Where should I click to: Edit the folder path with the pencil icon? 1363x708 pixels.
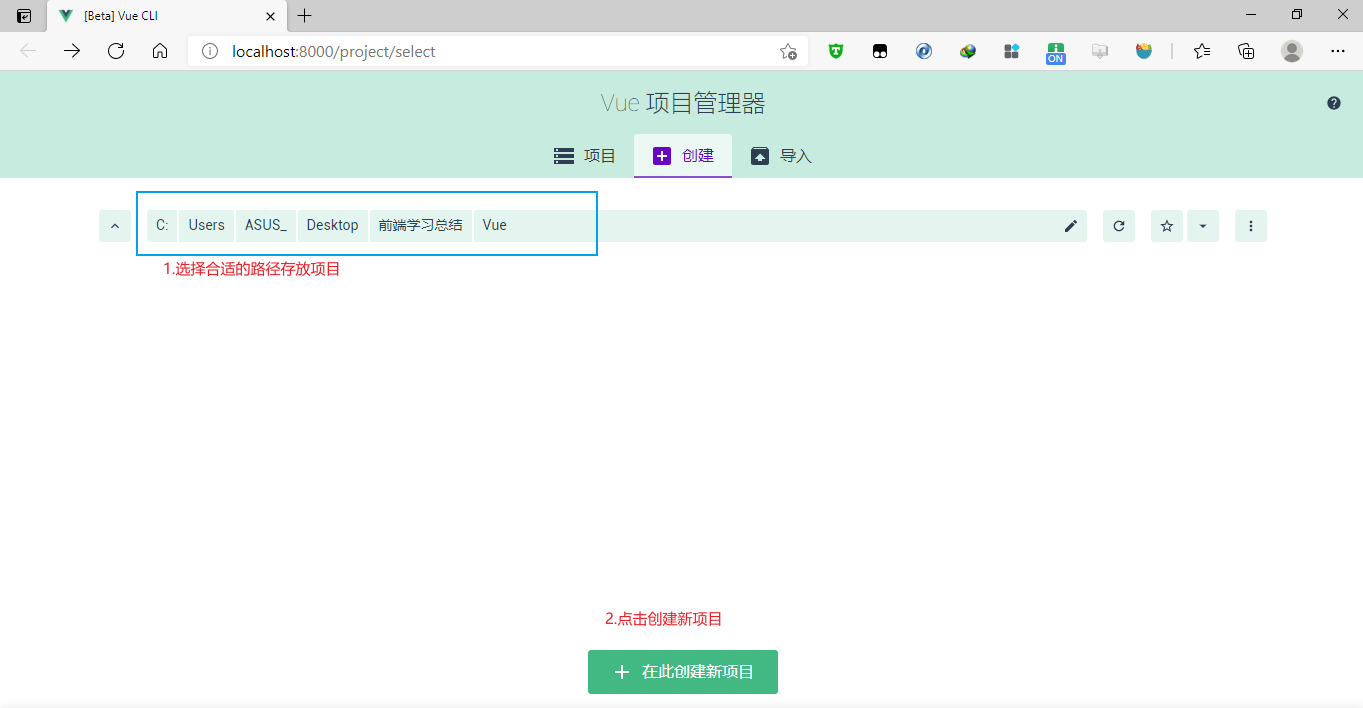pos(1071,226)
